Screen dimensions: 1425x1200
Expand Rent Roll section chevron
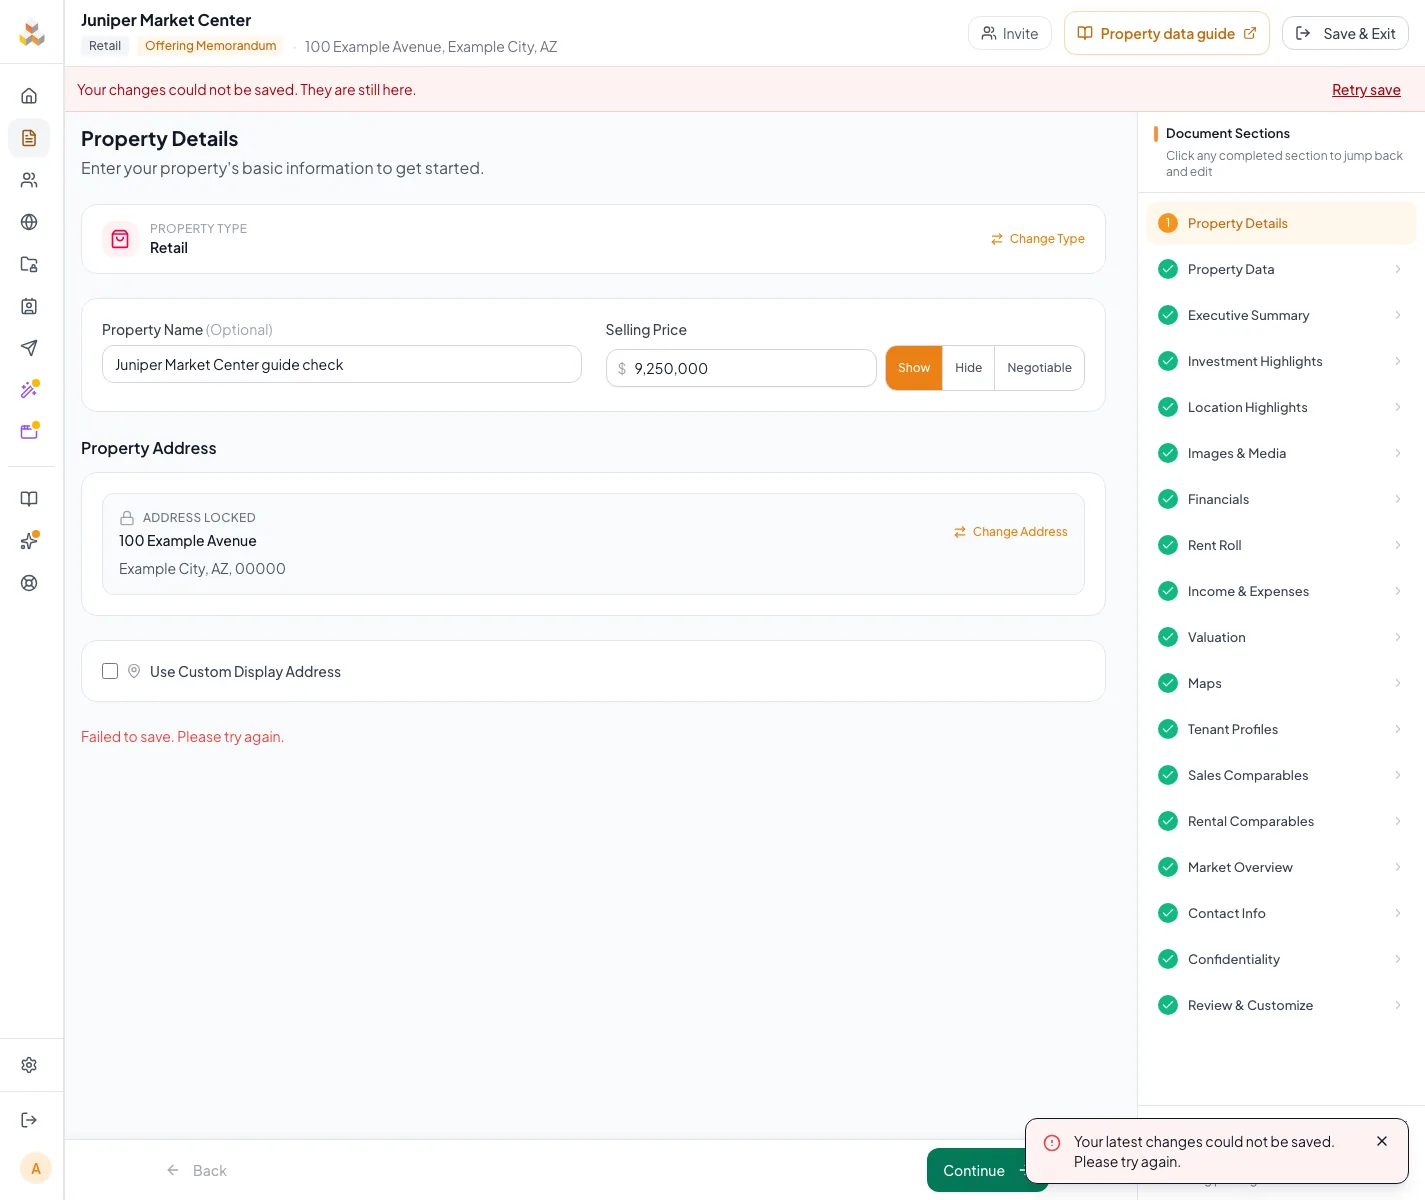pyautogui.click(x=1397, y=545)
